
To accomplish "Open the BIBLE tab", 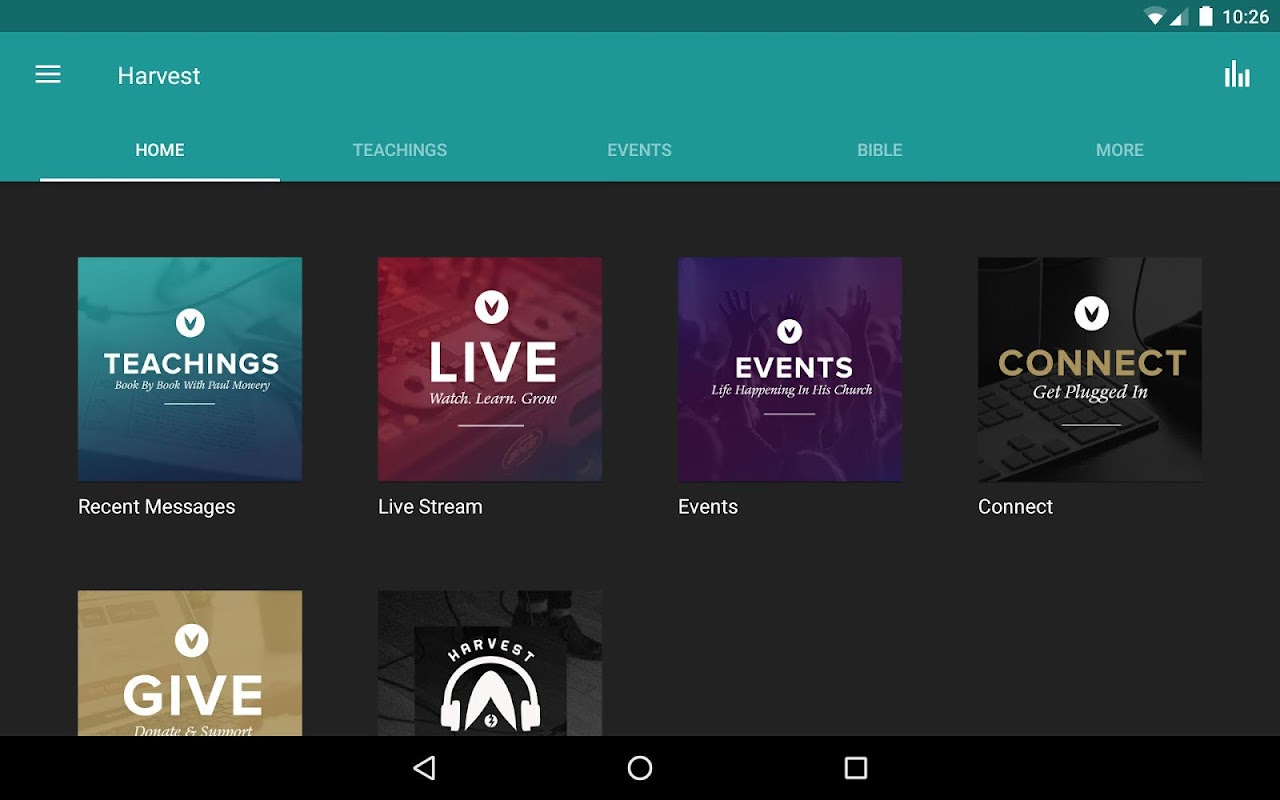I will pyautogui.click(x=880, y=150).
